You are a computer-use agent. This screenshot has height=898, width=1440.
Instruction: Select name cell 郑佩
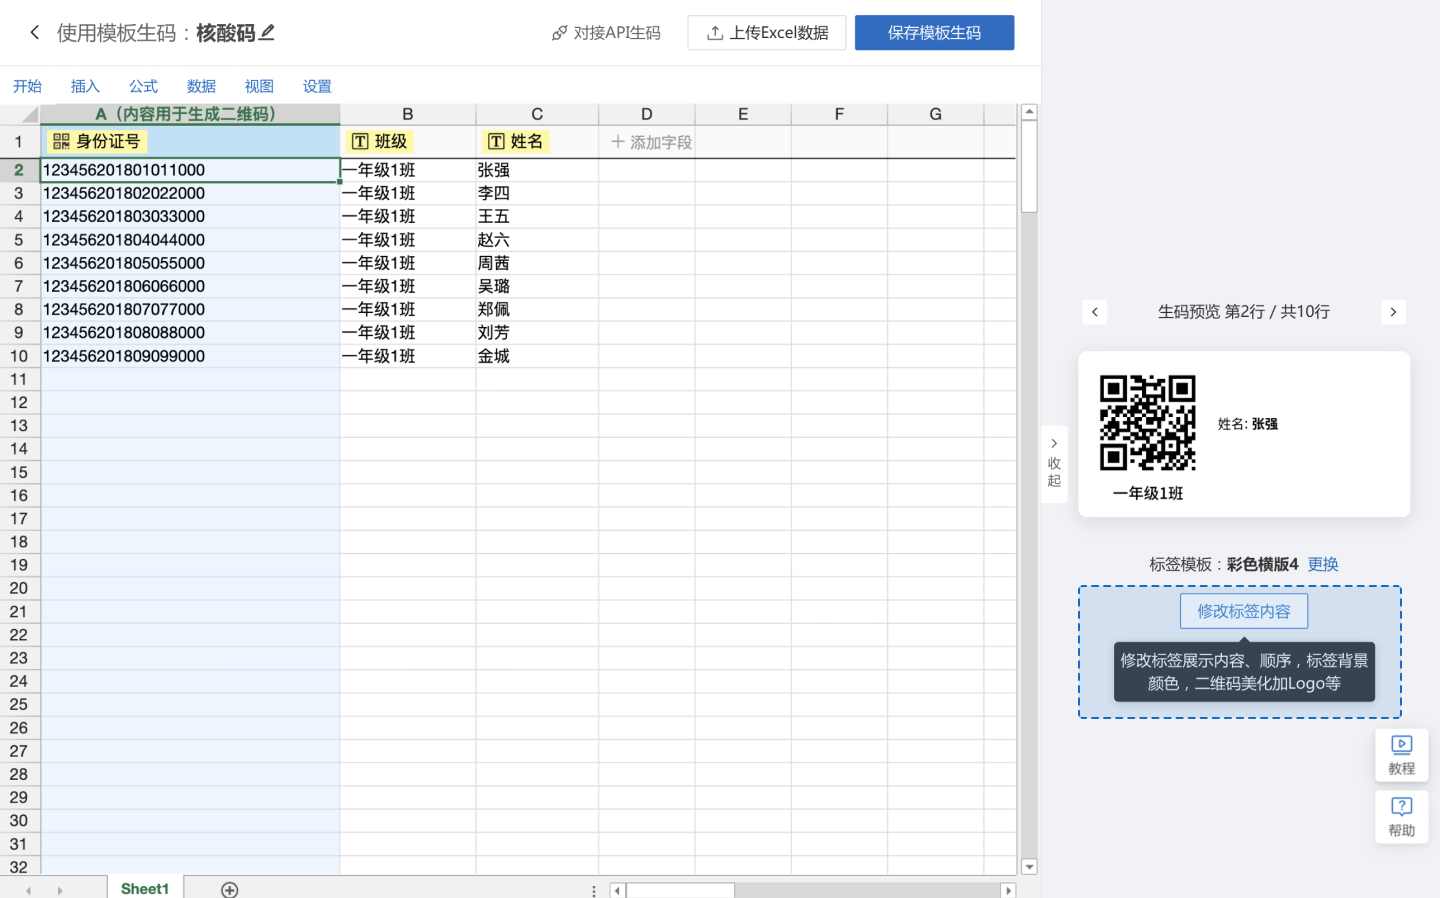pyautogui.click(x=537, y=309)
